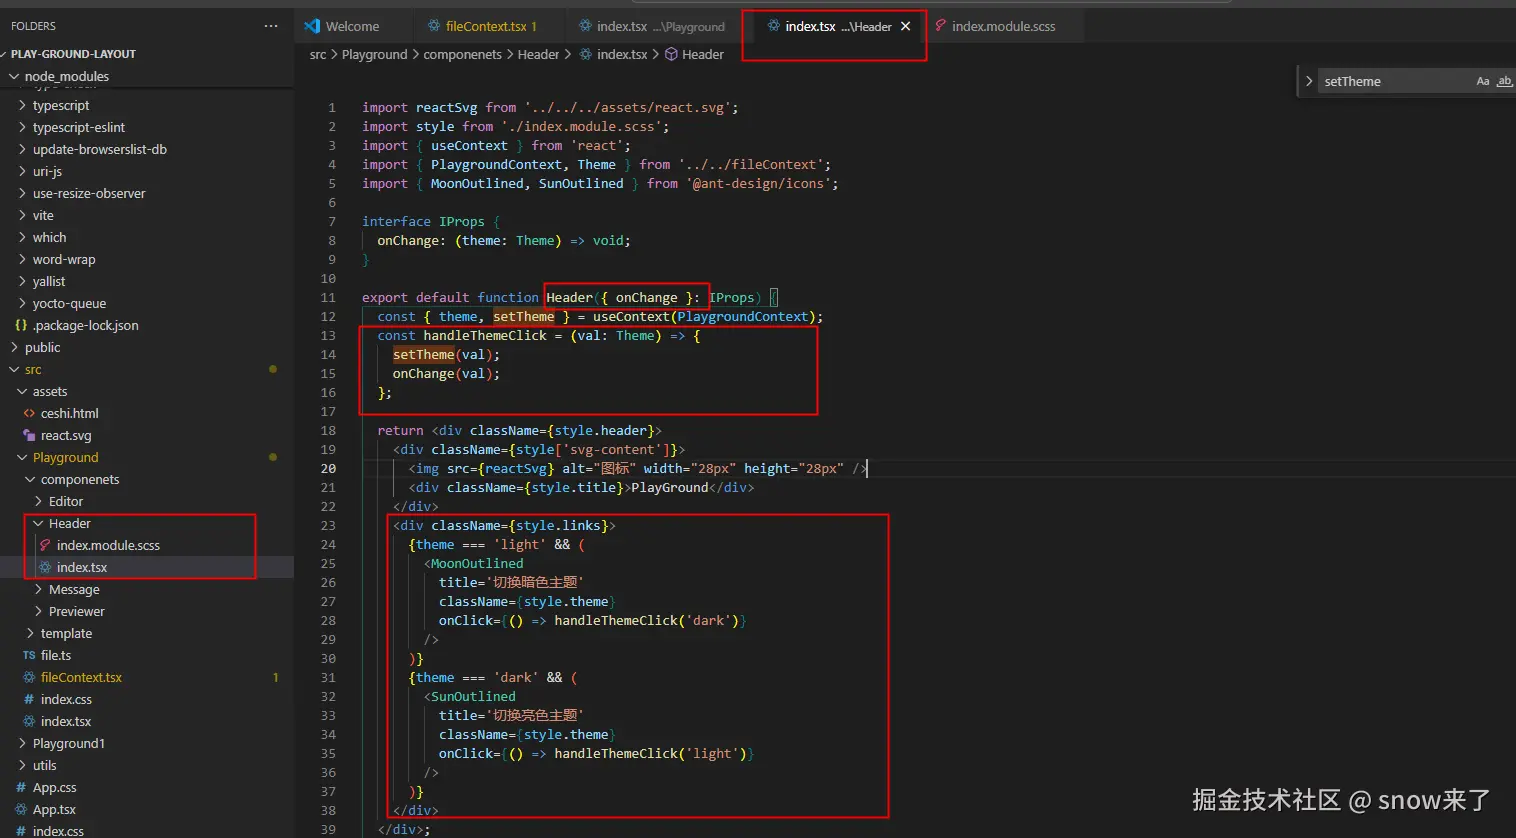Viewport: 1516px width, 838px height.
Task: Open ceshi.html from the assets folder
Action: click(x=69, y=413)
